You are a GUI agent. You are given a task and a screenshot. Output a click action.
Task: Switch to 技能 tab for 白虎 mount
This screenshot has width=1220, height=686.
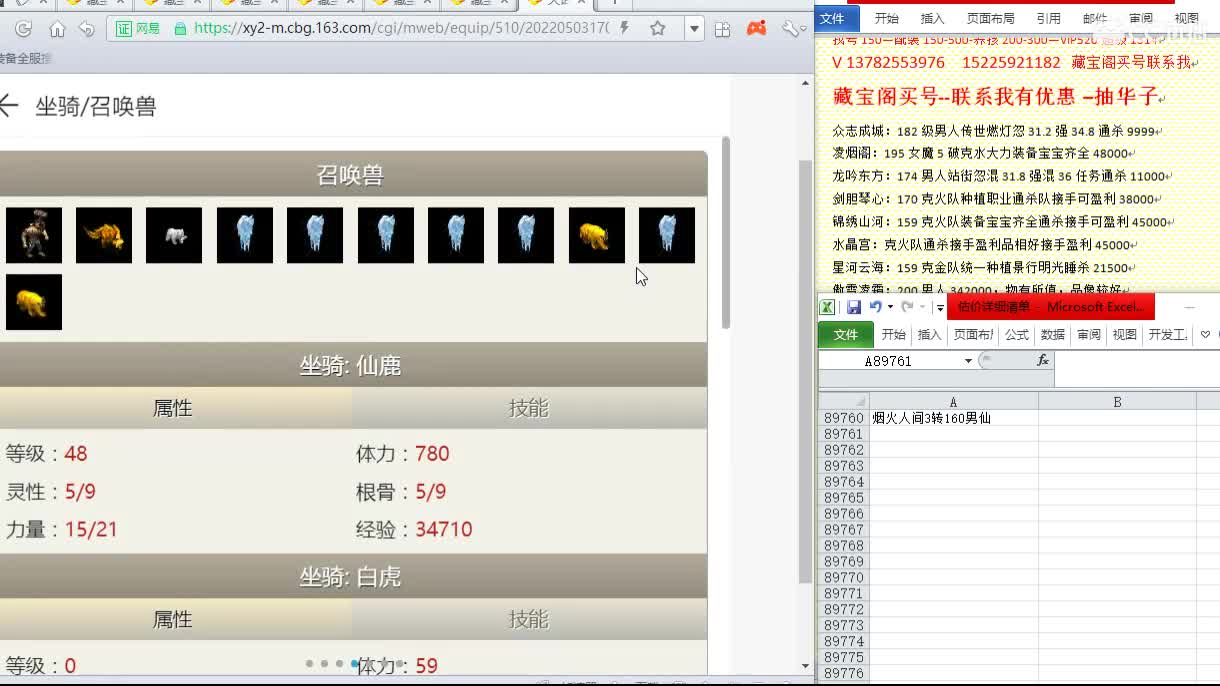pyautogui.click(x=529, y=620)
